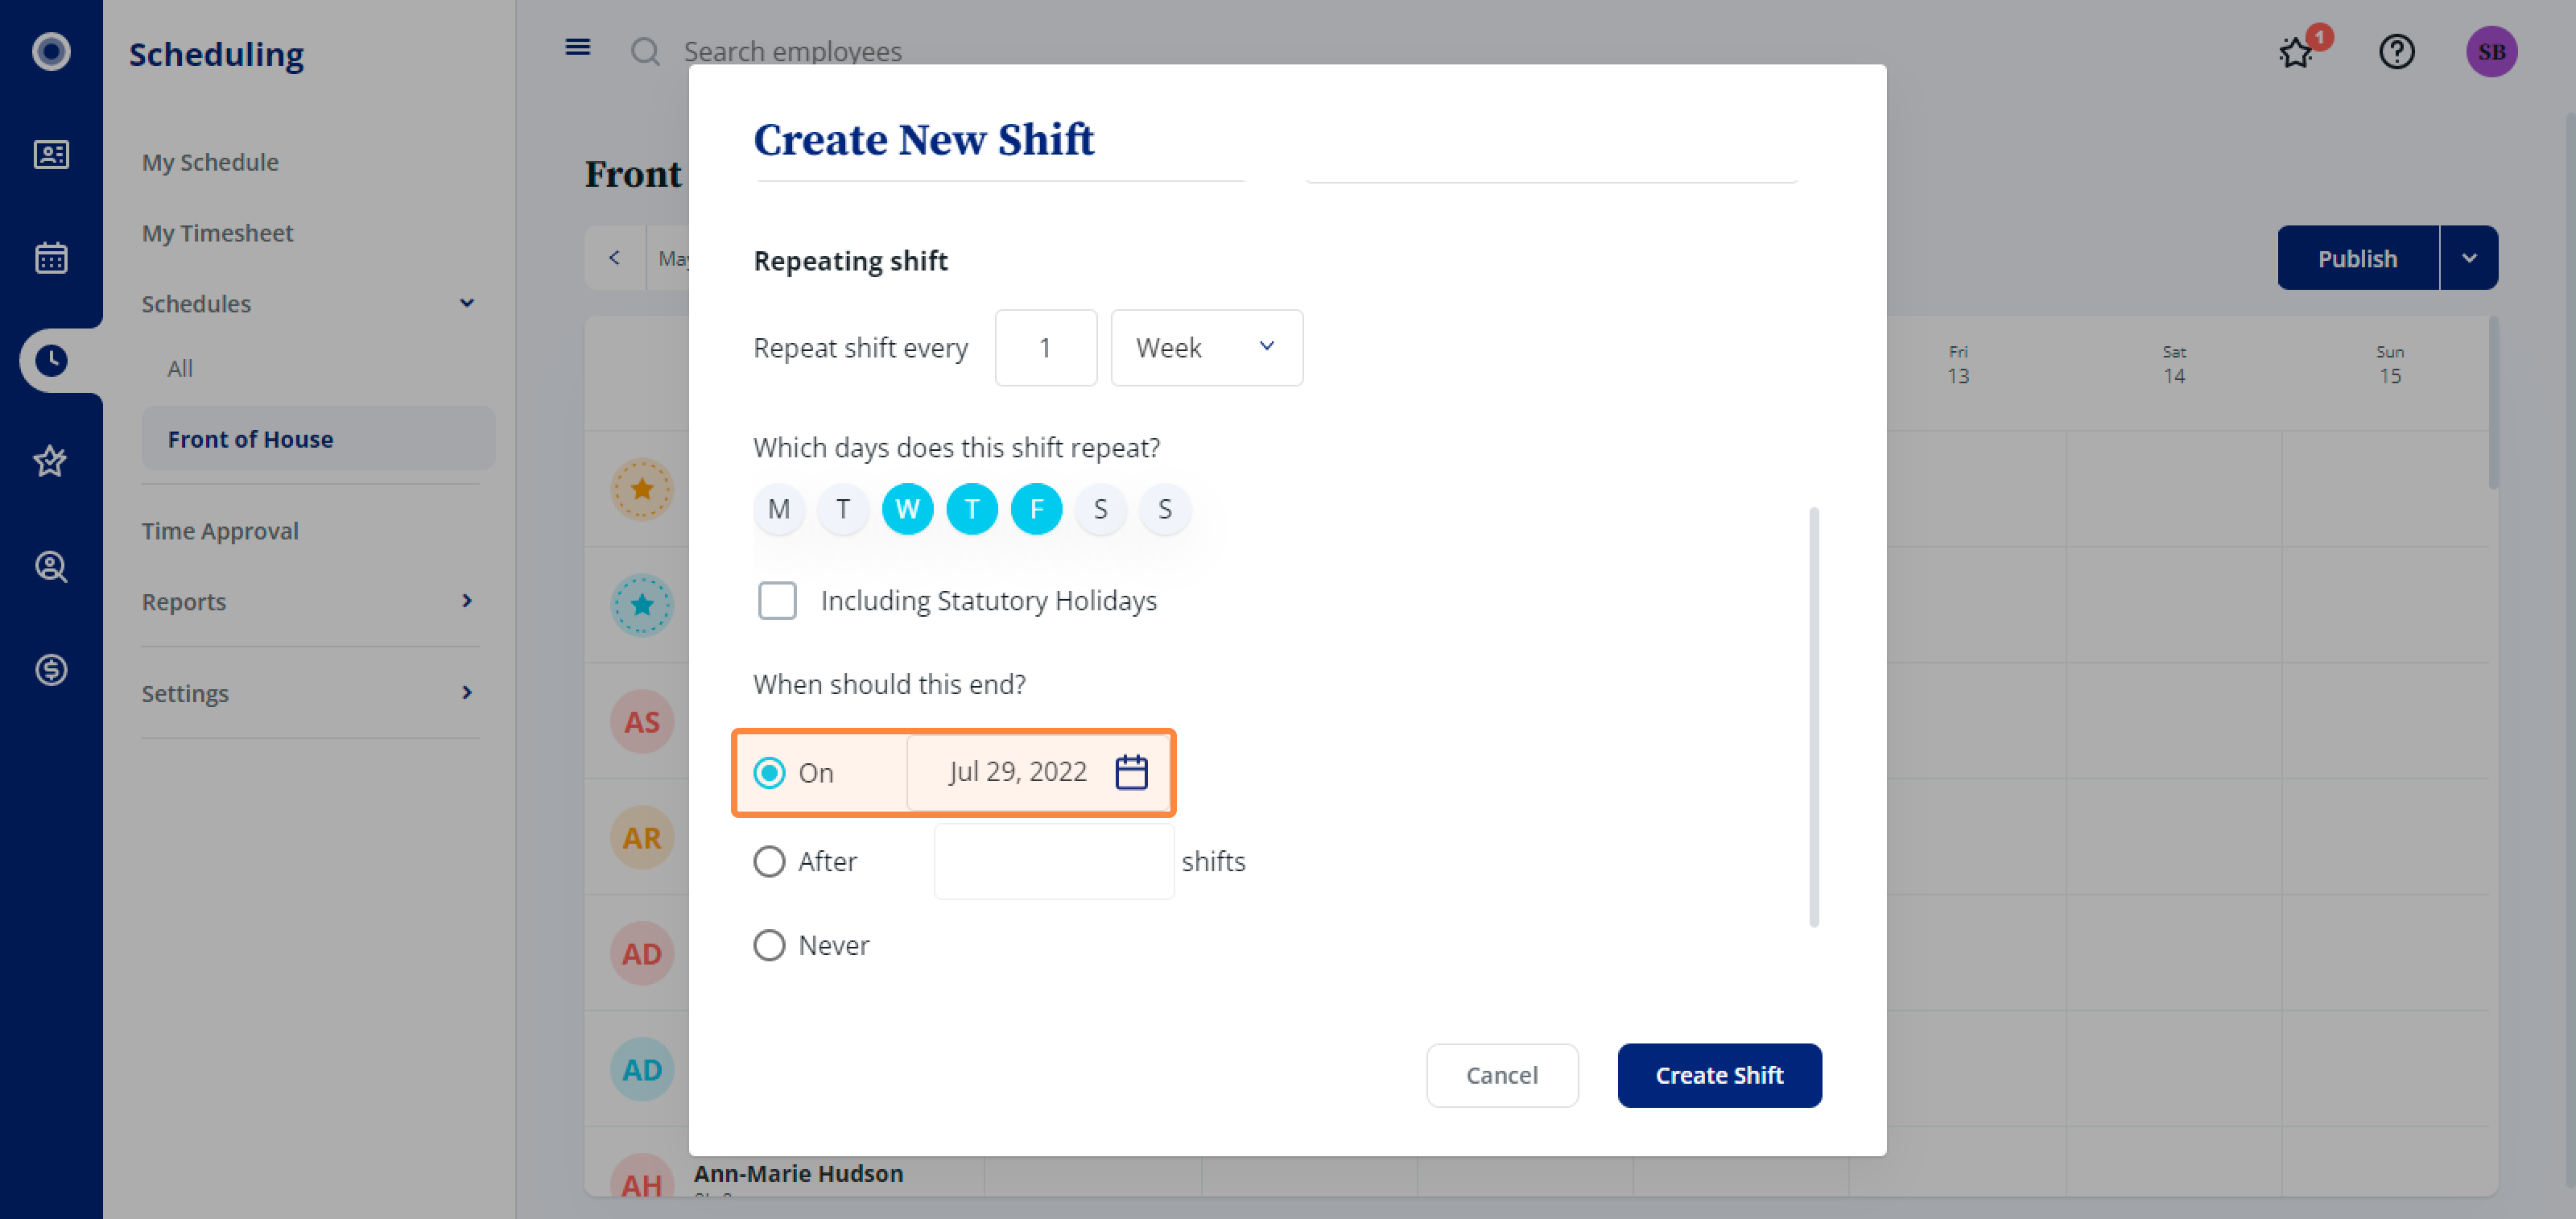Select the Never end radio option
The height and width of the screenshot is (1219, 2576).
click(769, 945)
